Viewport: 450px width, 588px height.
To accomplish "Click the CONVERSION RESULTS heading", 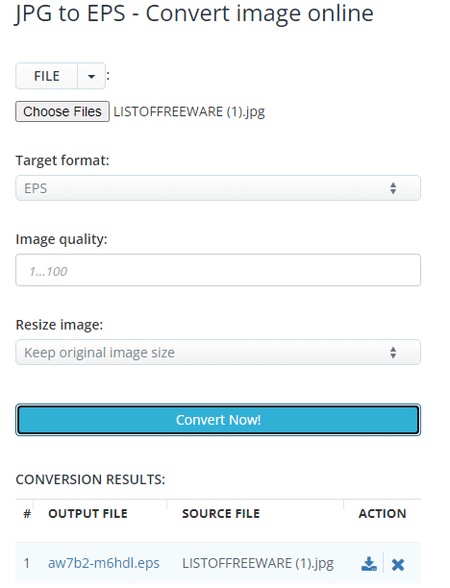I will pos(90,480).
